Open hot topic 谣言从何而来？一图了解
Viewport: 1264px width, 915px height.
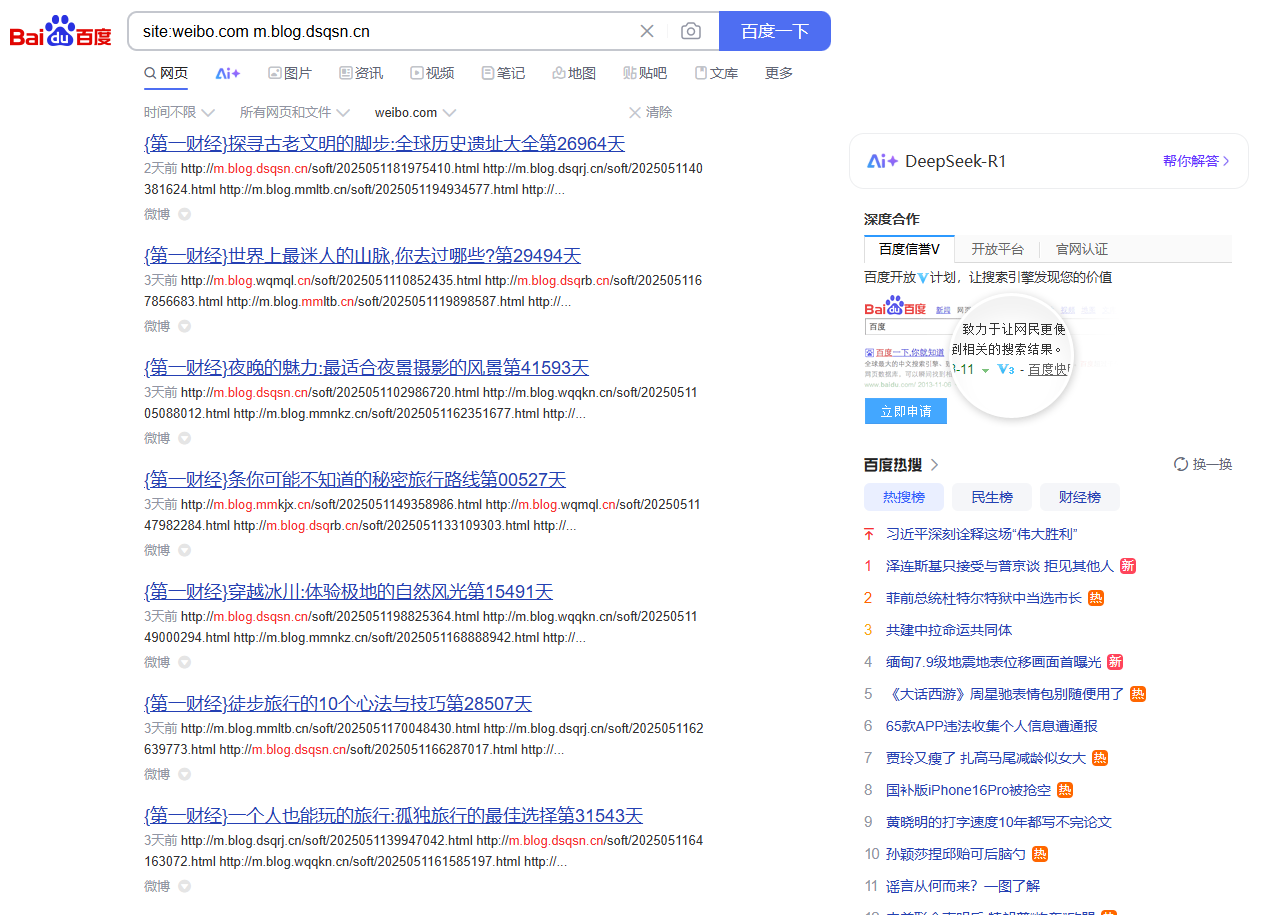coord(963,886)
